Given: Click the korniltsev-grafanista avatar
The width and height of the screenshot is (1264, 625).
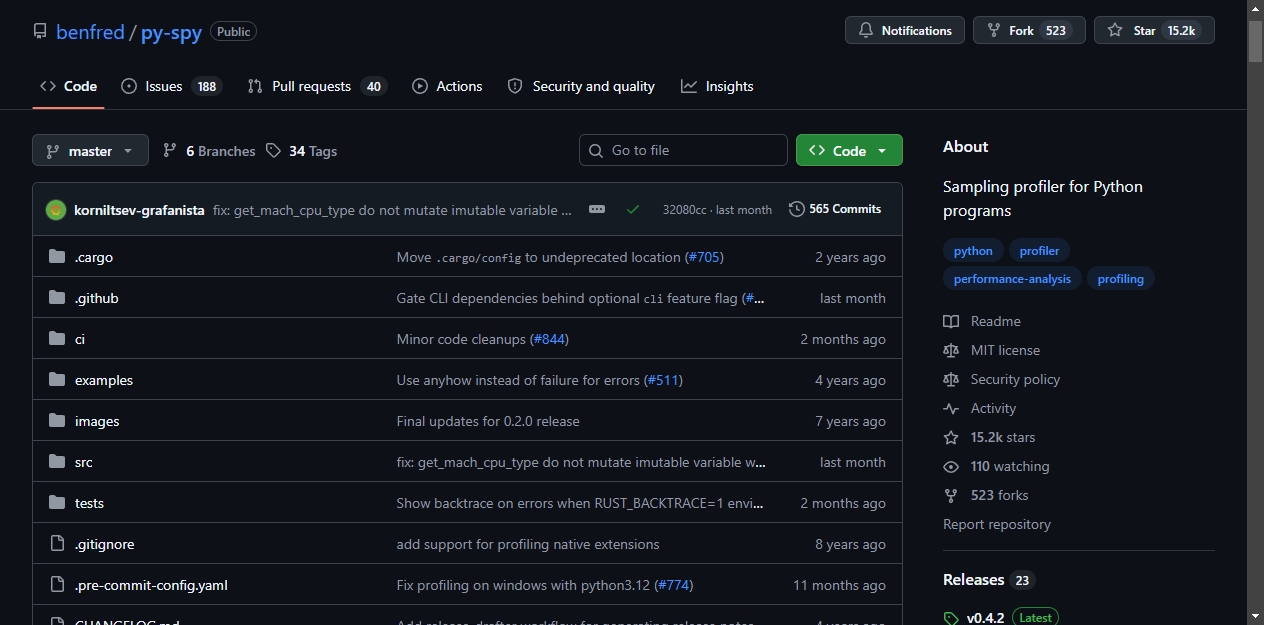Looking at the screenshot, I should (56, 210).
